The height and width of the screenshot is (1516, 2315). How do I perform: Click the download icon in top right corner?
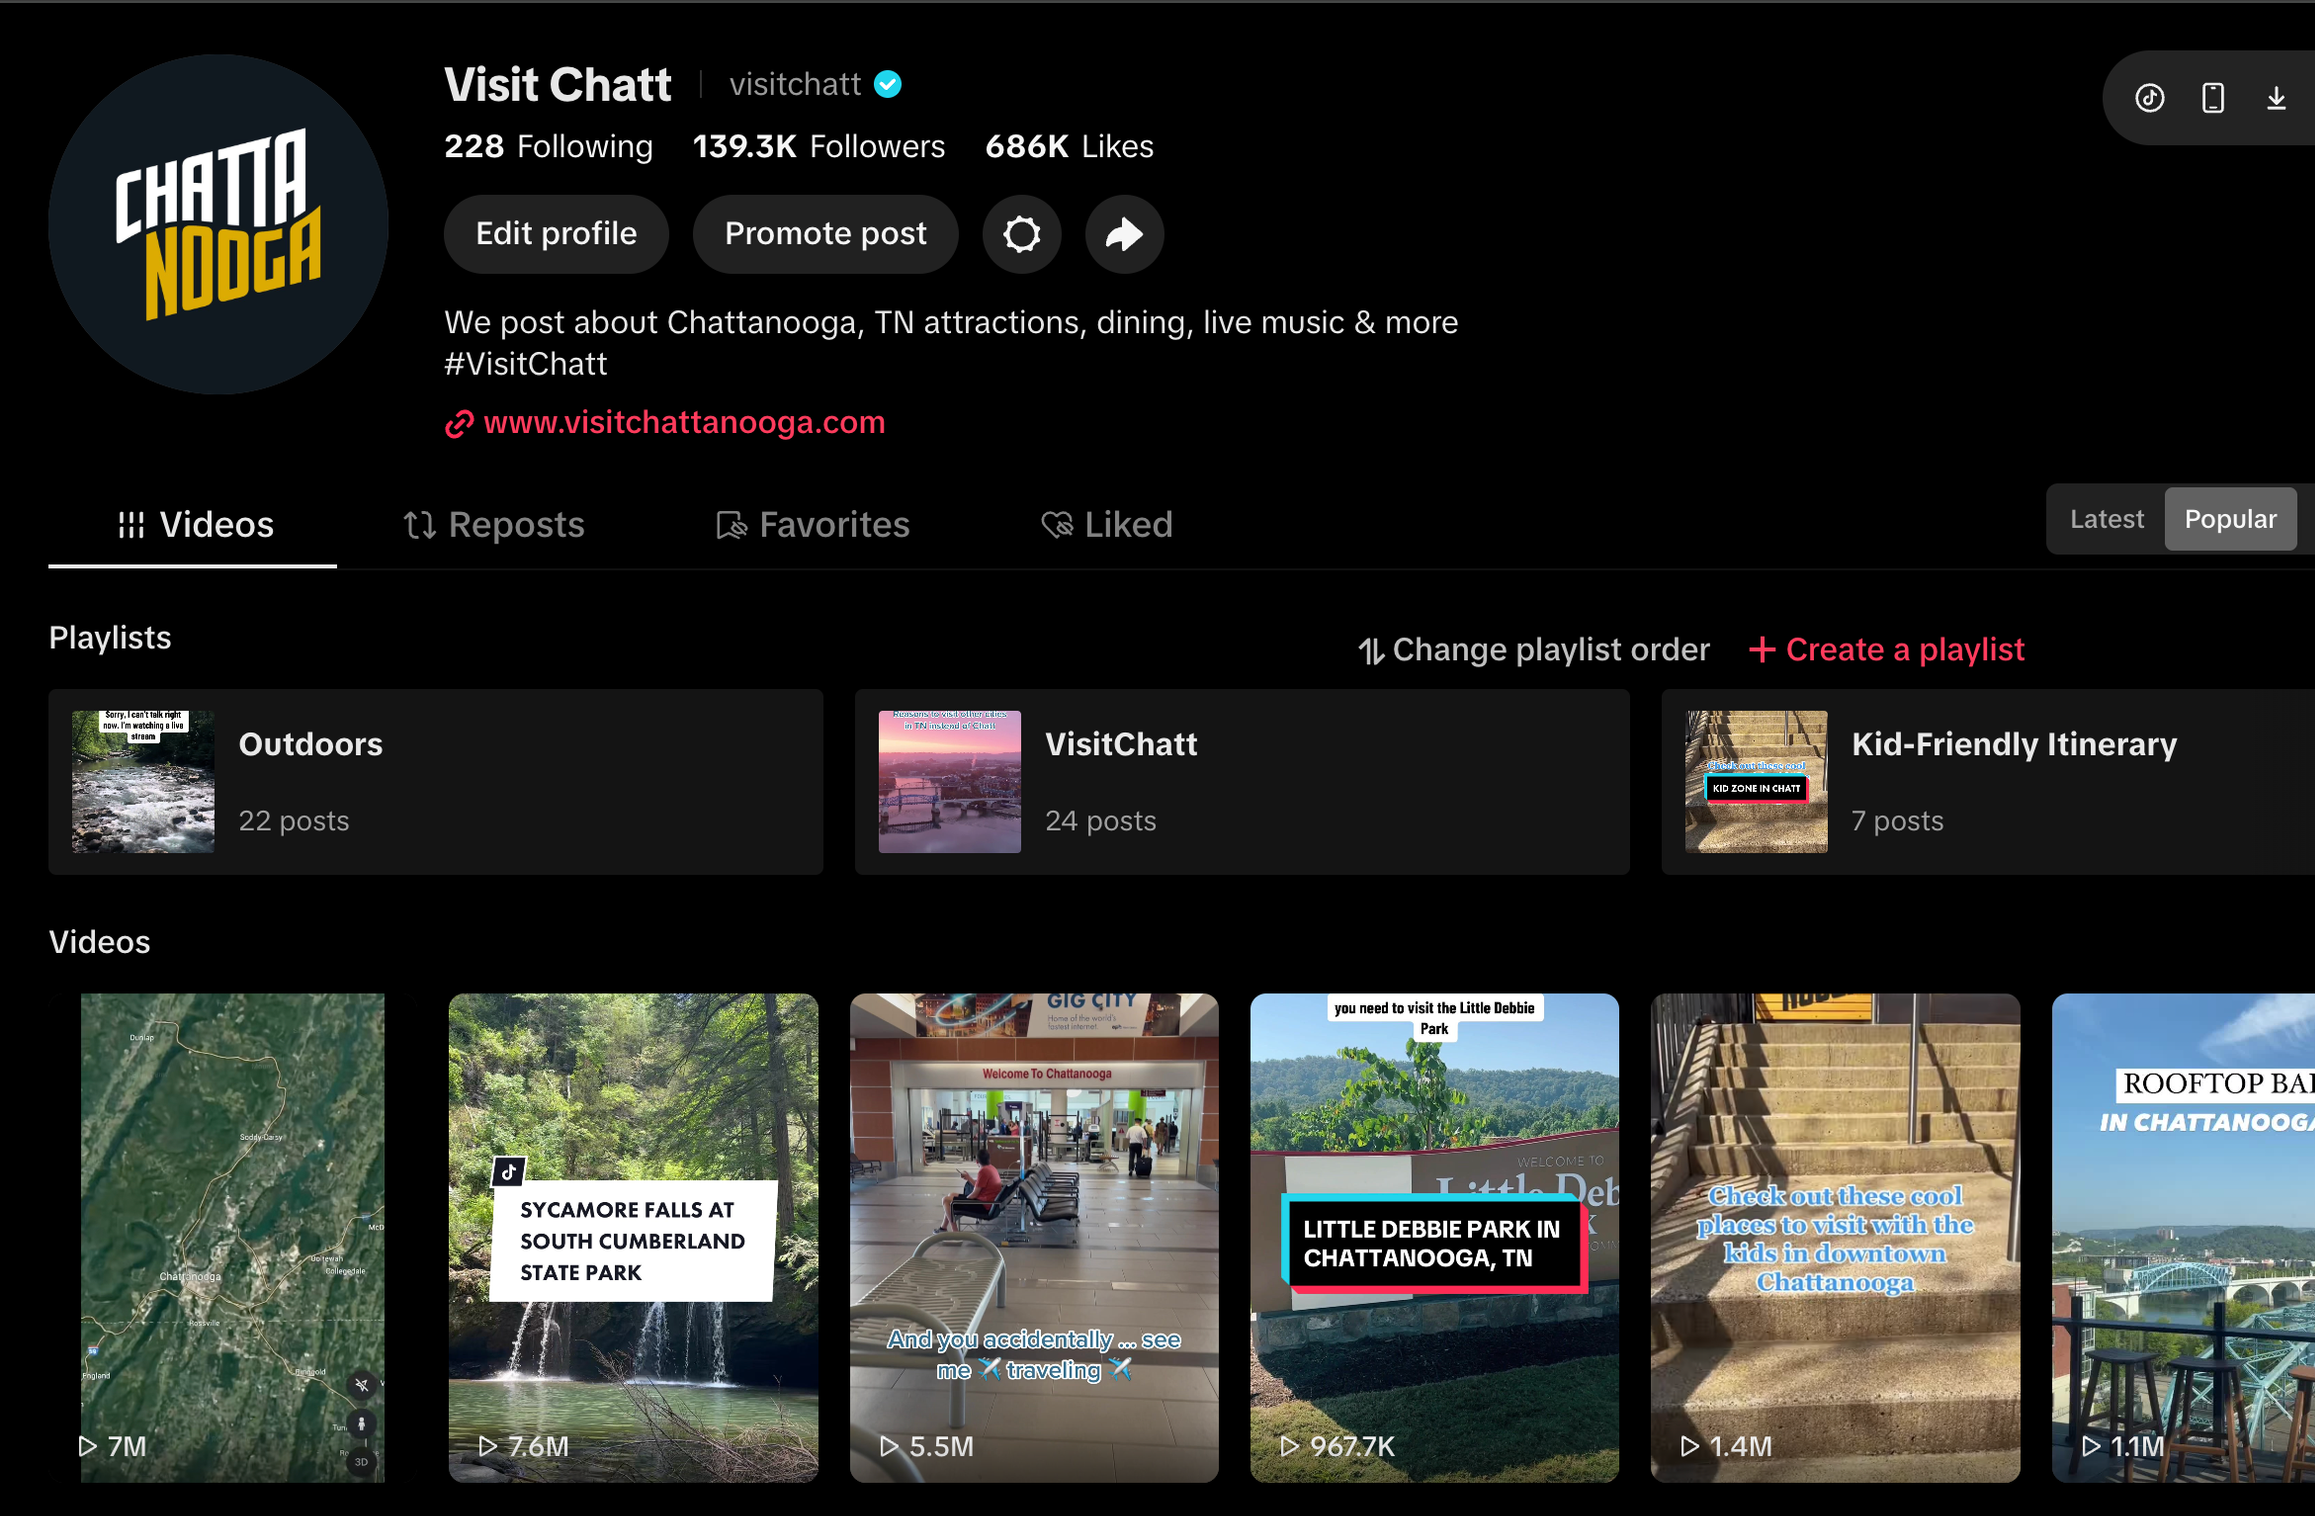pyautogui.click(x=2277, y=97)
